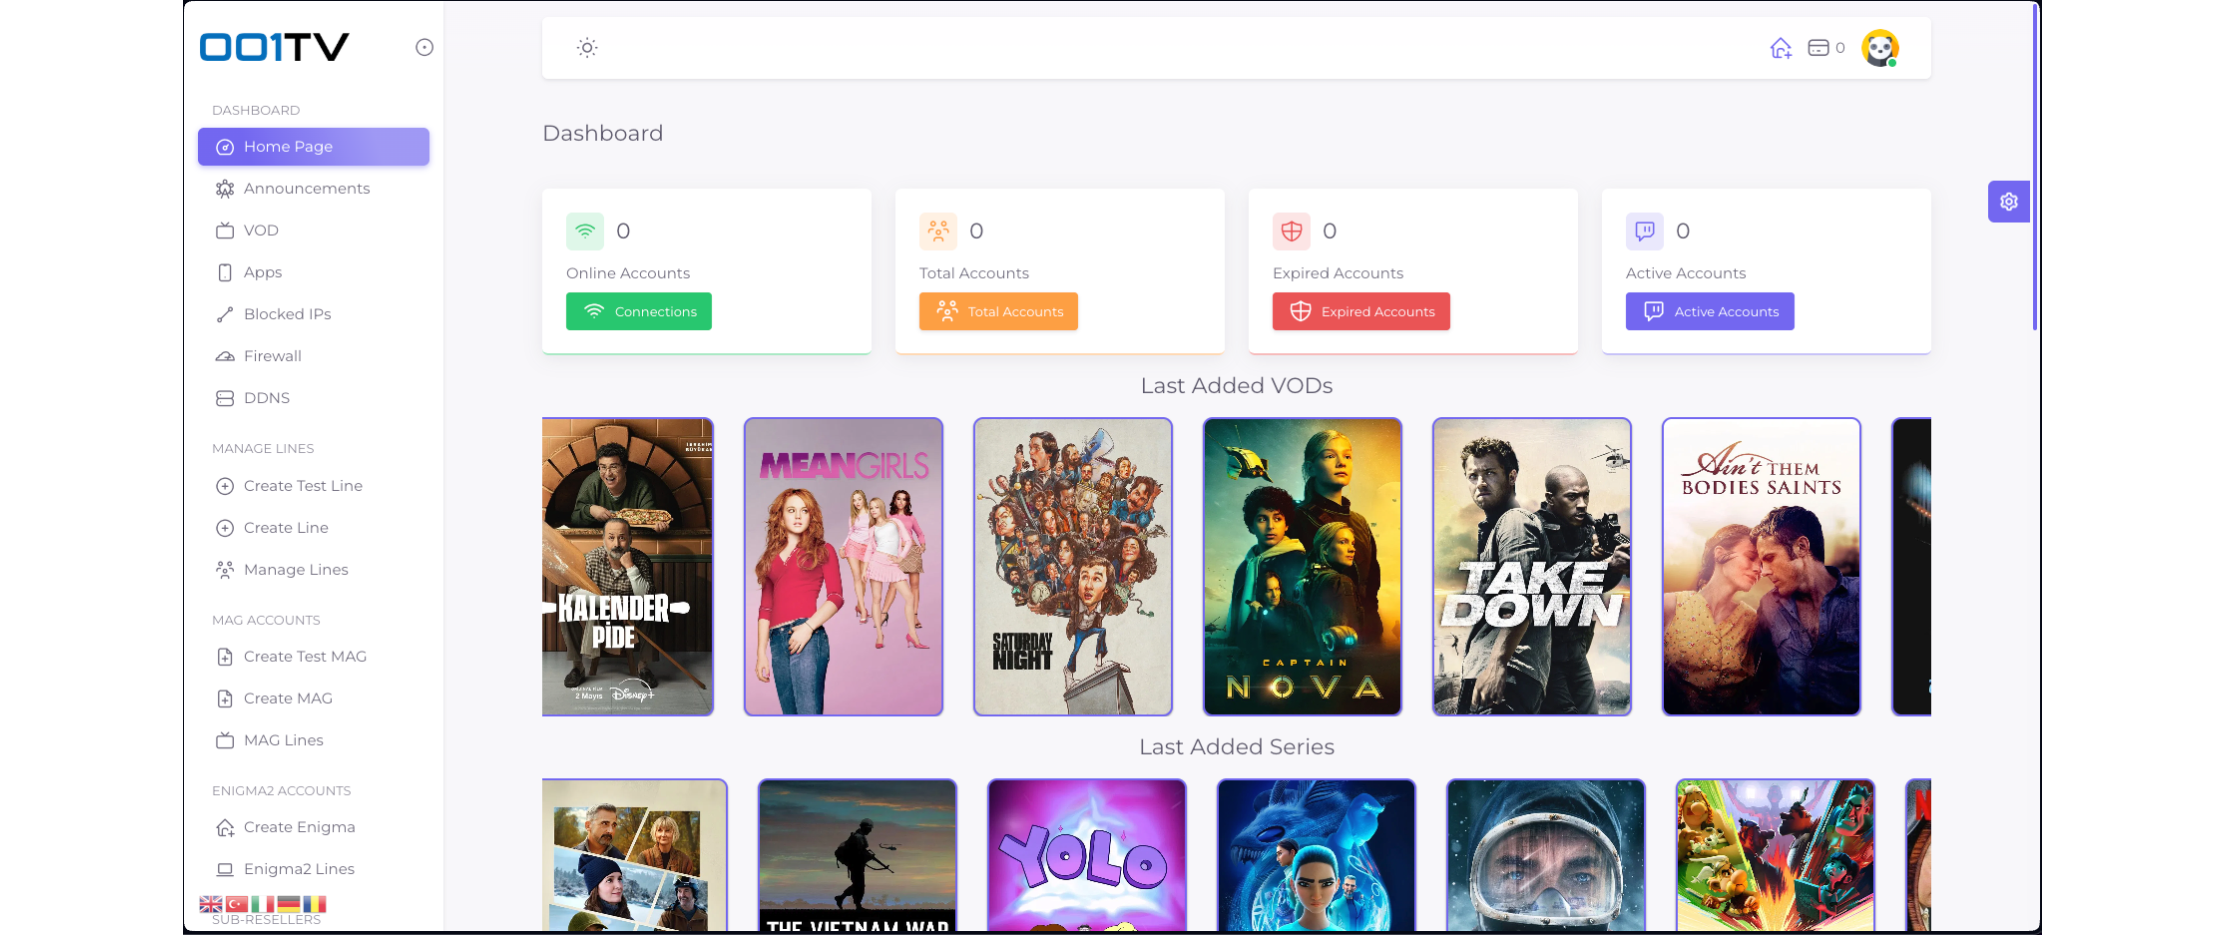
Task: Open the user avatar menu
Action: click(x=1880, y=48)
